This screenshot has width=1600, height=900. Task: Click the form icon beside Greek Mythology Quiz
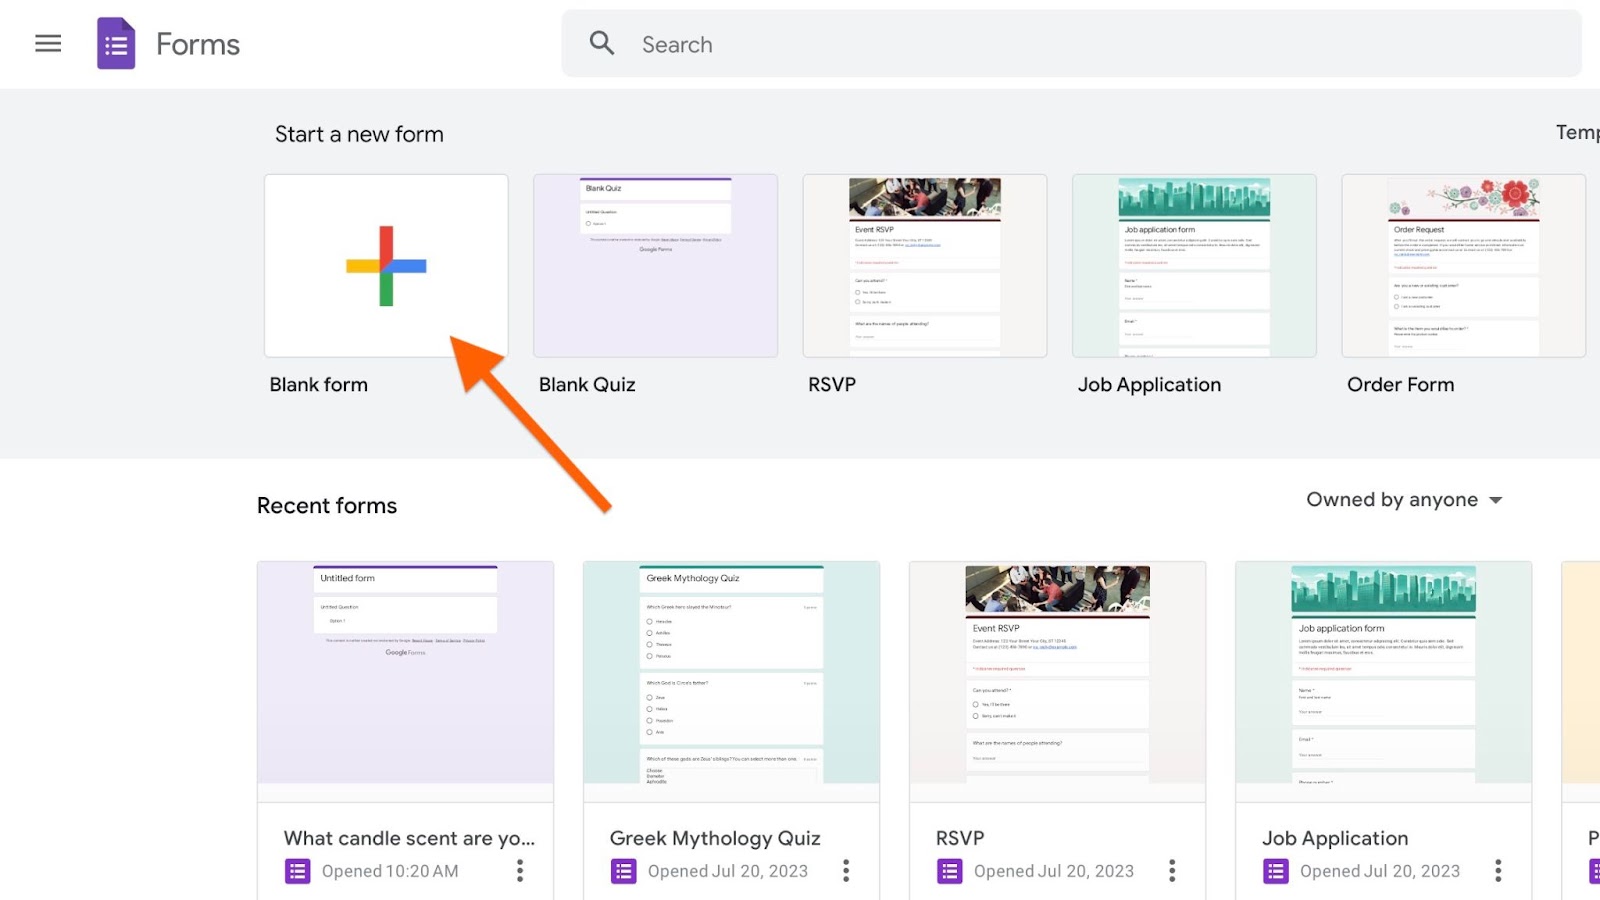(624, 872)
